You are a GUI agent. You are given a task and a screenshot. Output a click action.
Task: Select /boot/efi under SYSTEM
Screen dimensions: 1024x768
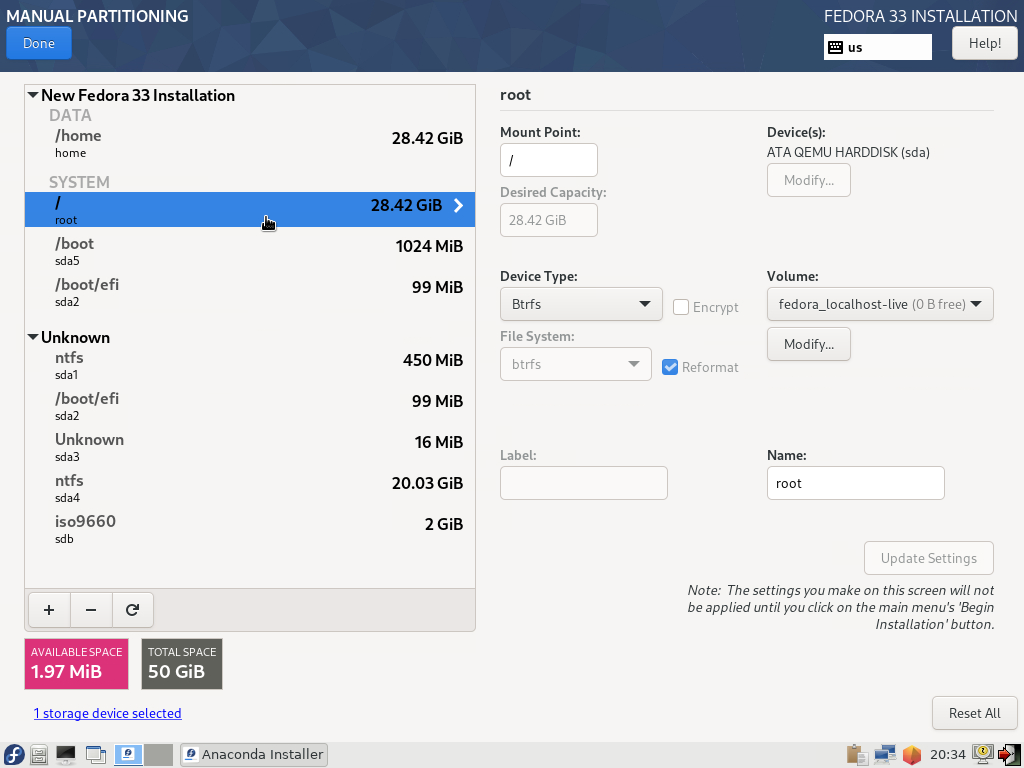[x=250, y=292]
